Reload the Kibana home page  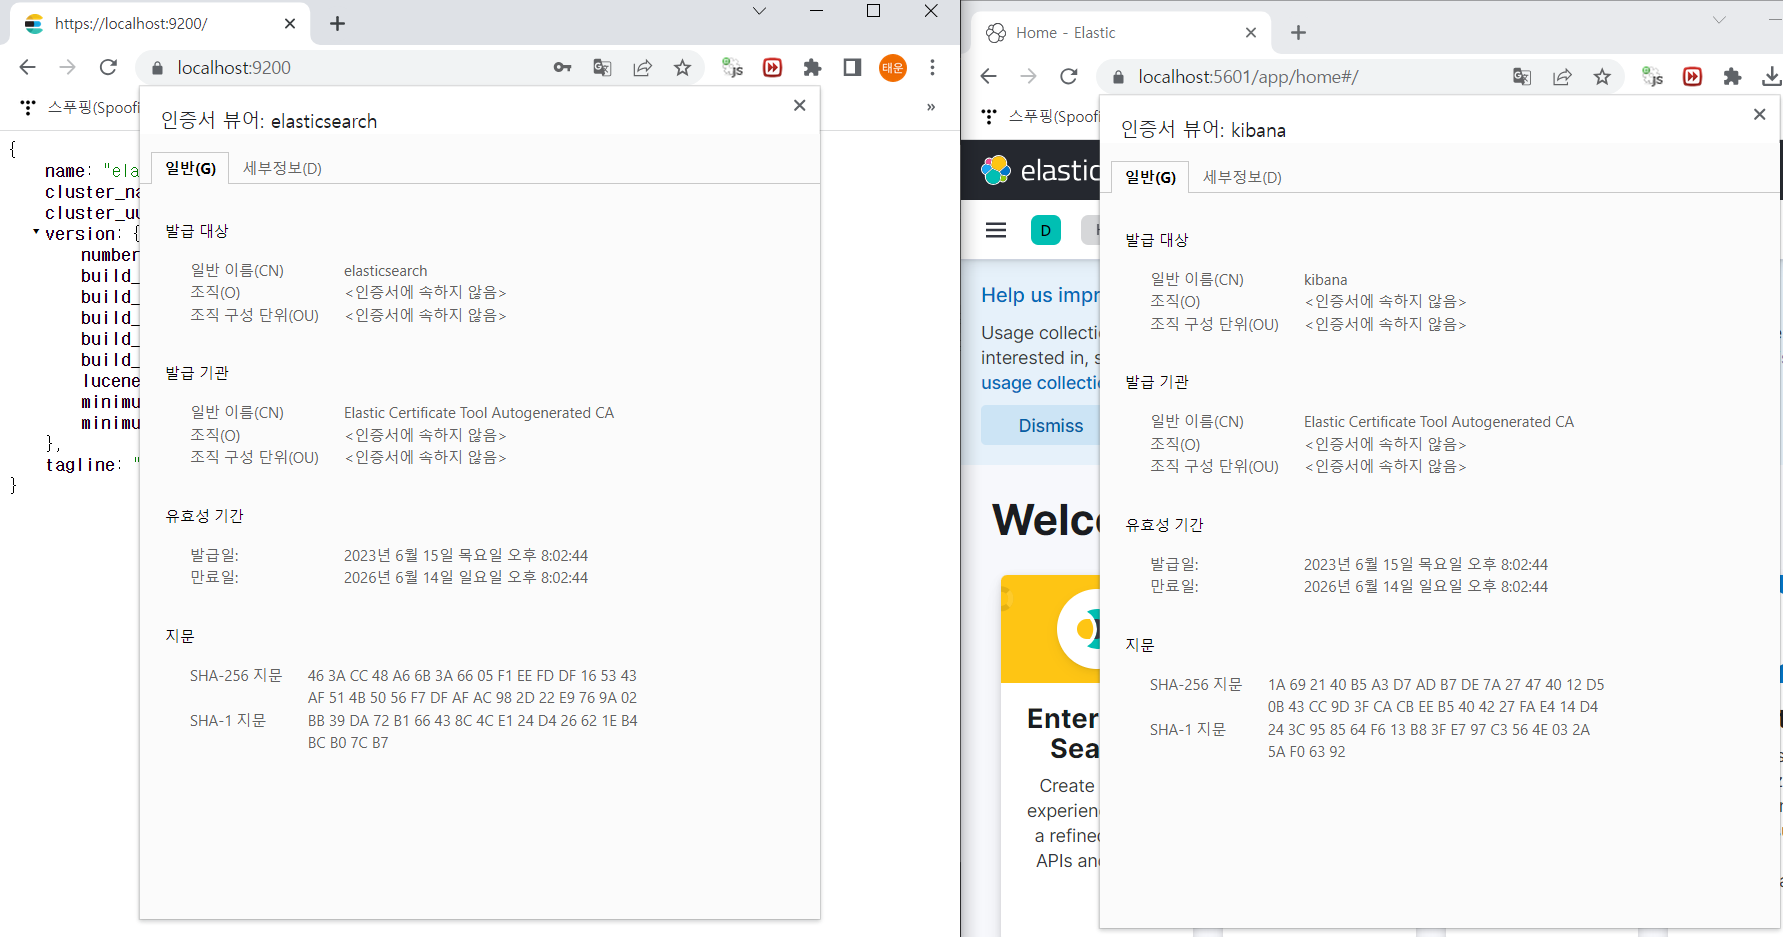[1068, 76]
